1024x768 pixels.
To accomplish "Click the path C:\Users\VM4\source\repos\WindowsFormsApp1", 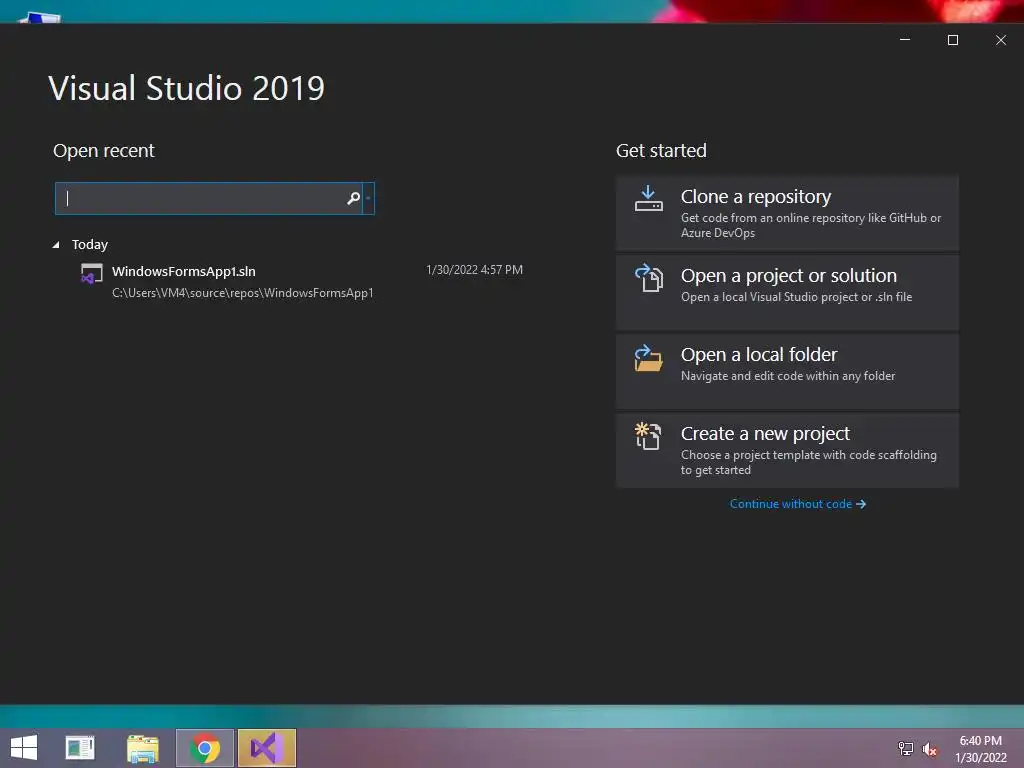I will [242, 293].
